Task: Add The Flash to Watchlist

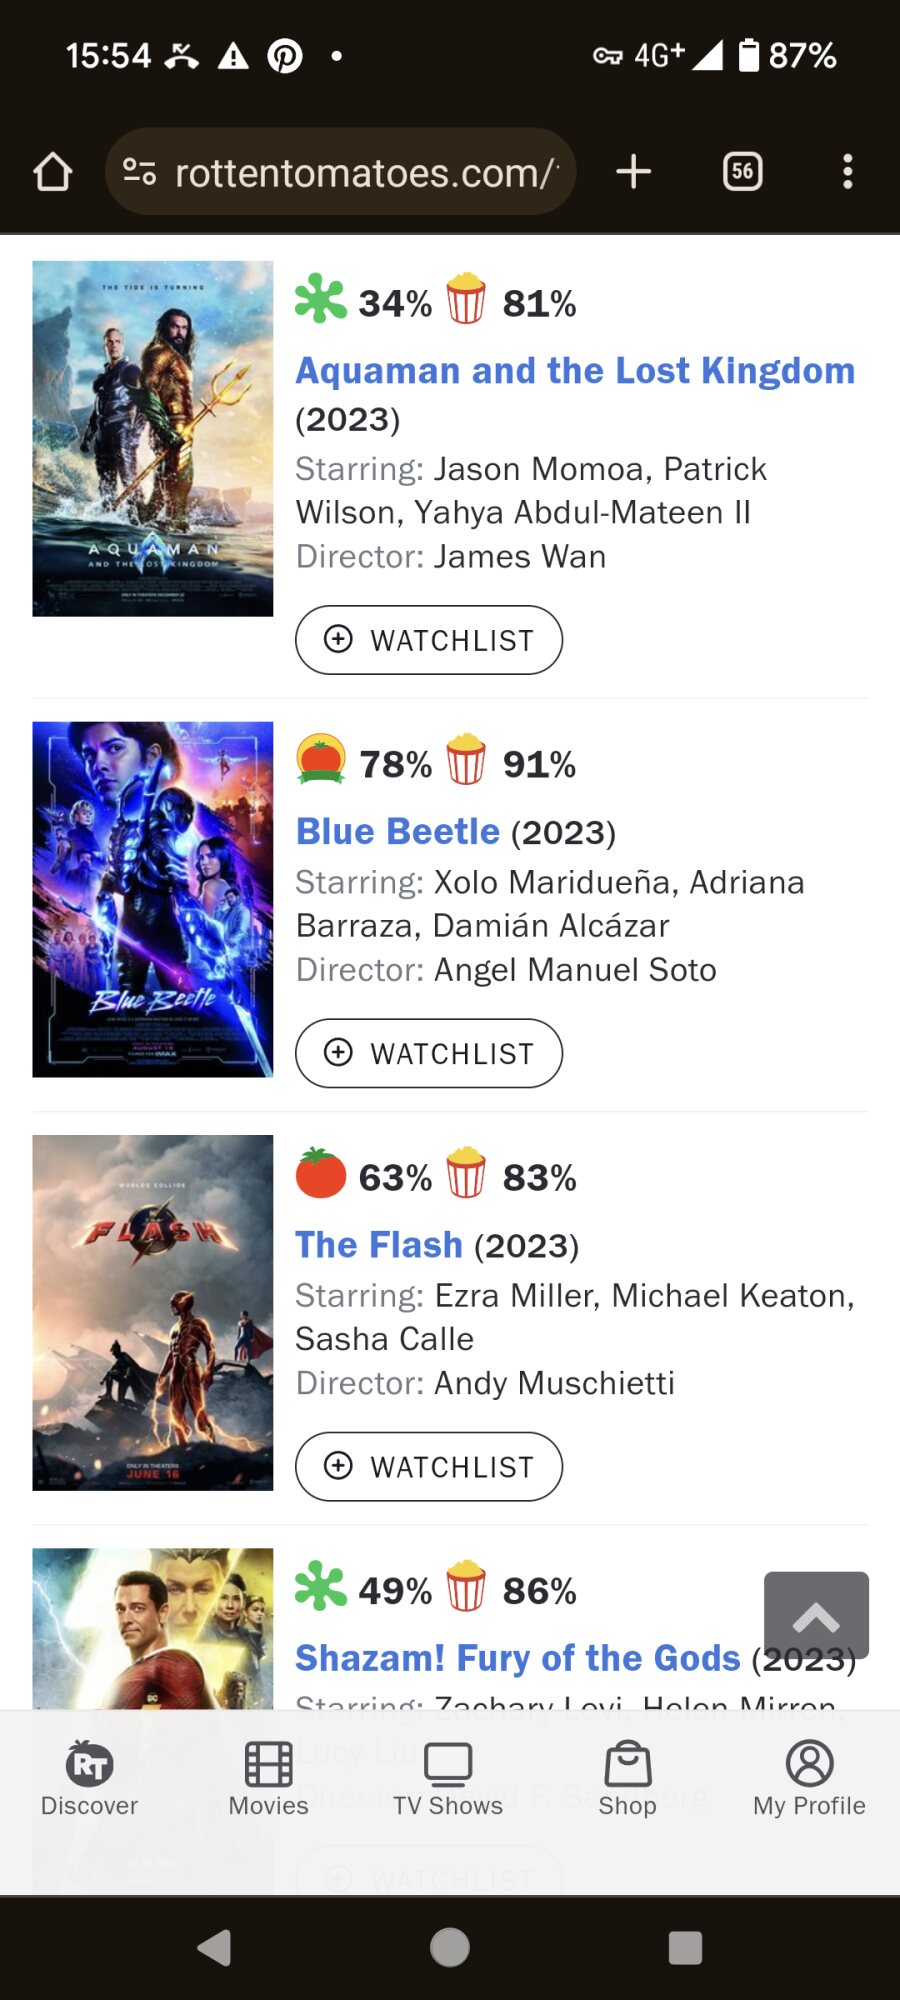Action: pos(429,1466)
